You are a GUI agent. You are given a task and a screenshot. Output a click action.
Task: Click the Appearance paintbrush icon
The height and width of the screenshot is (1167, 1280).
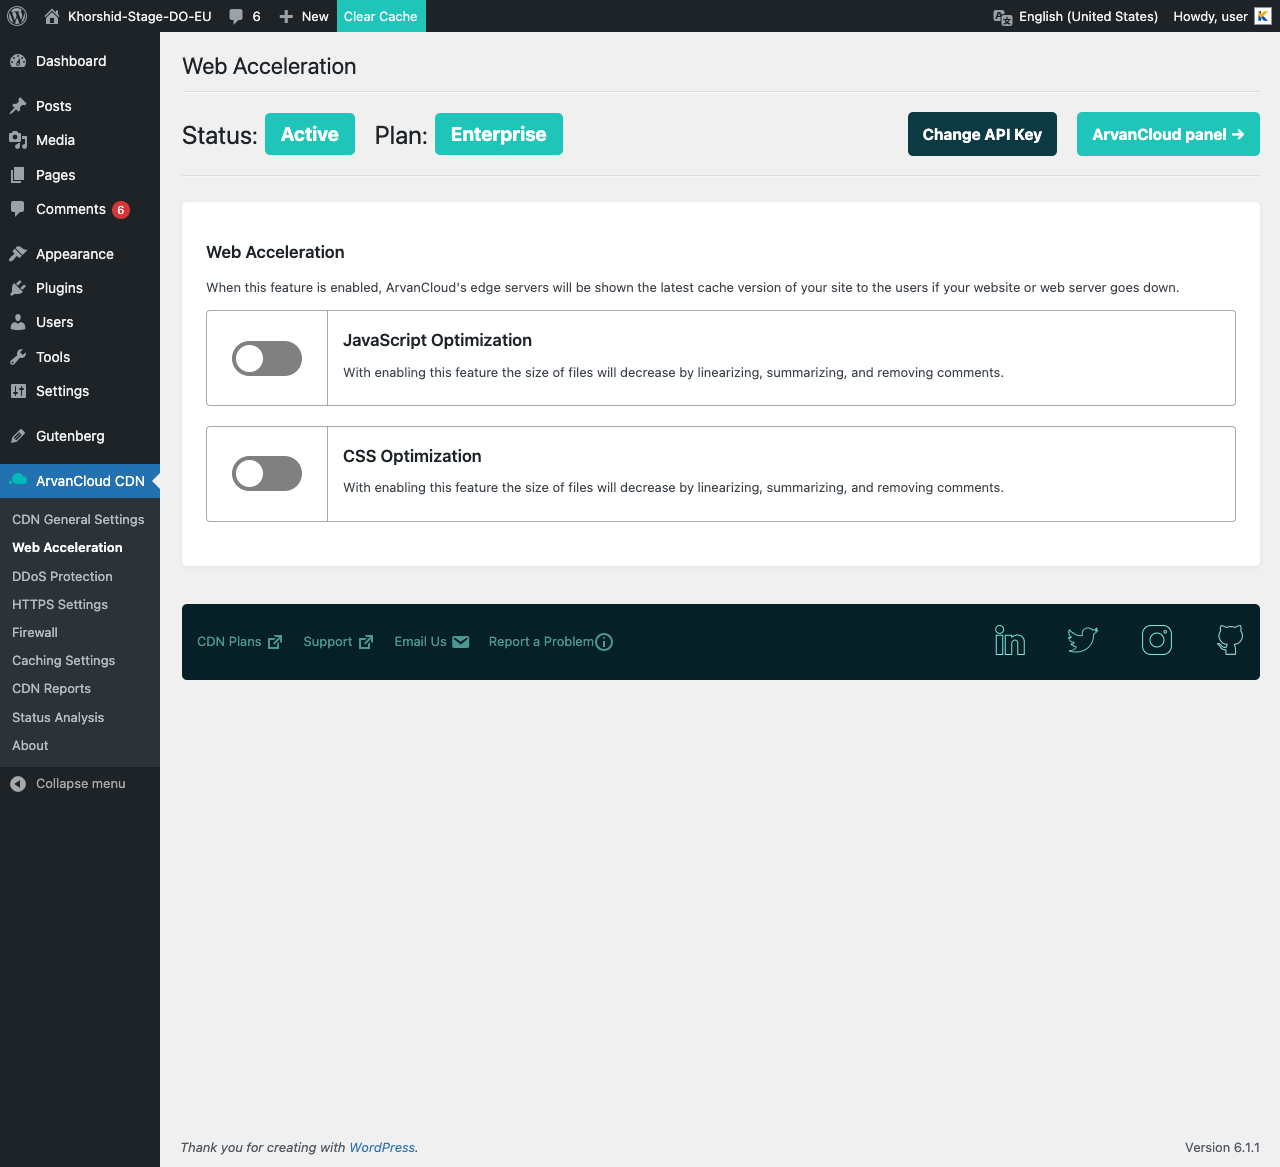[18, 254]
